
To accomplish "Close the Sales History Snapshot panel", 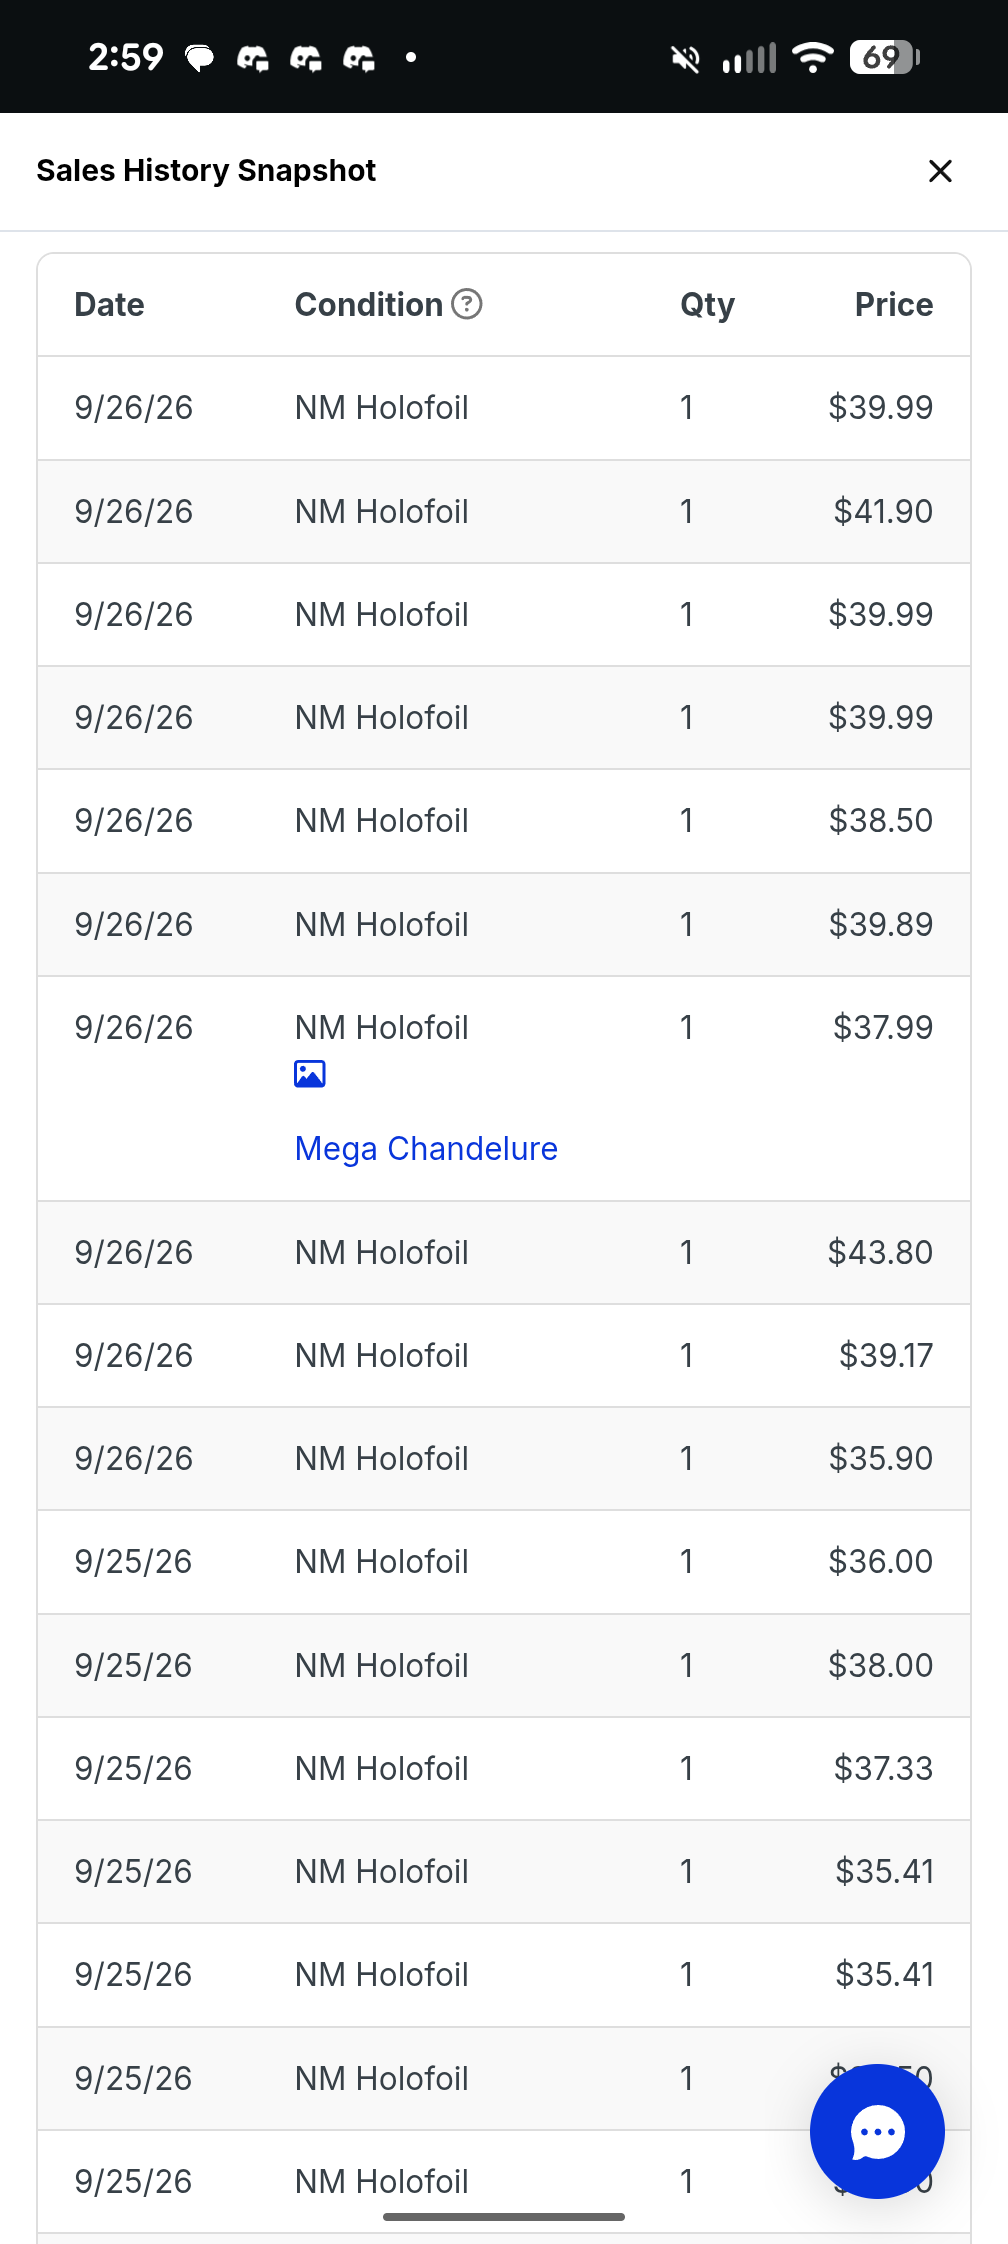I will [940, 171].
